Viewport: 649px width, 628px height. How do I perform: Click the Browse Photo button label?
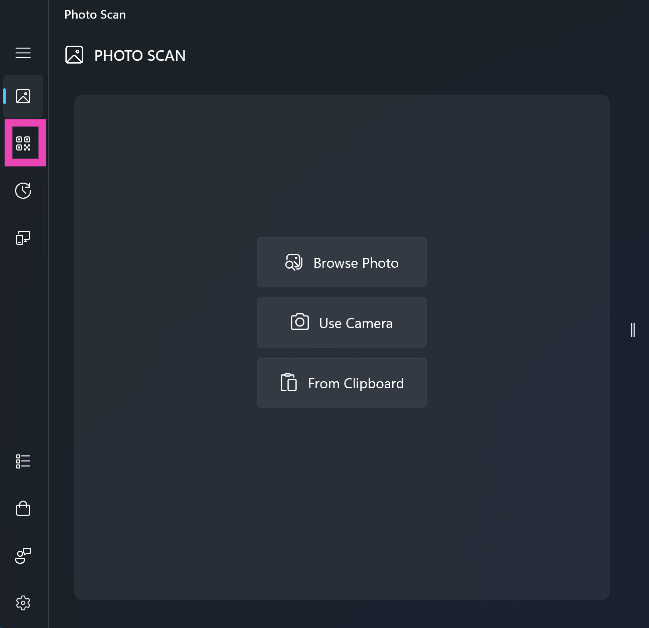tap(355, 263)
